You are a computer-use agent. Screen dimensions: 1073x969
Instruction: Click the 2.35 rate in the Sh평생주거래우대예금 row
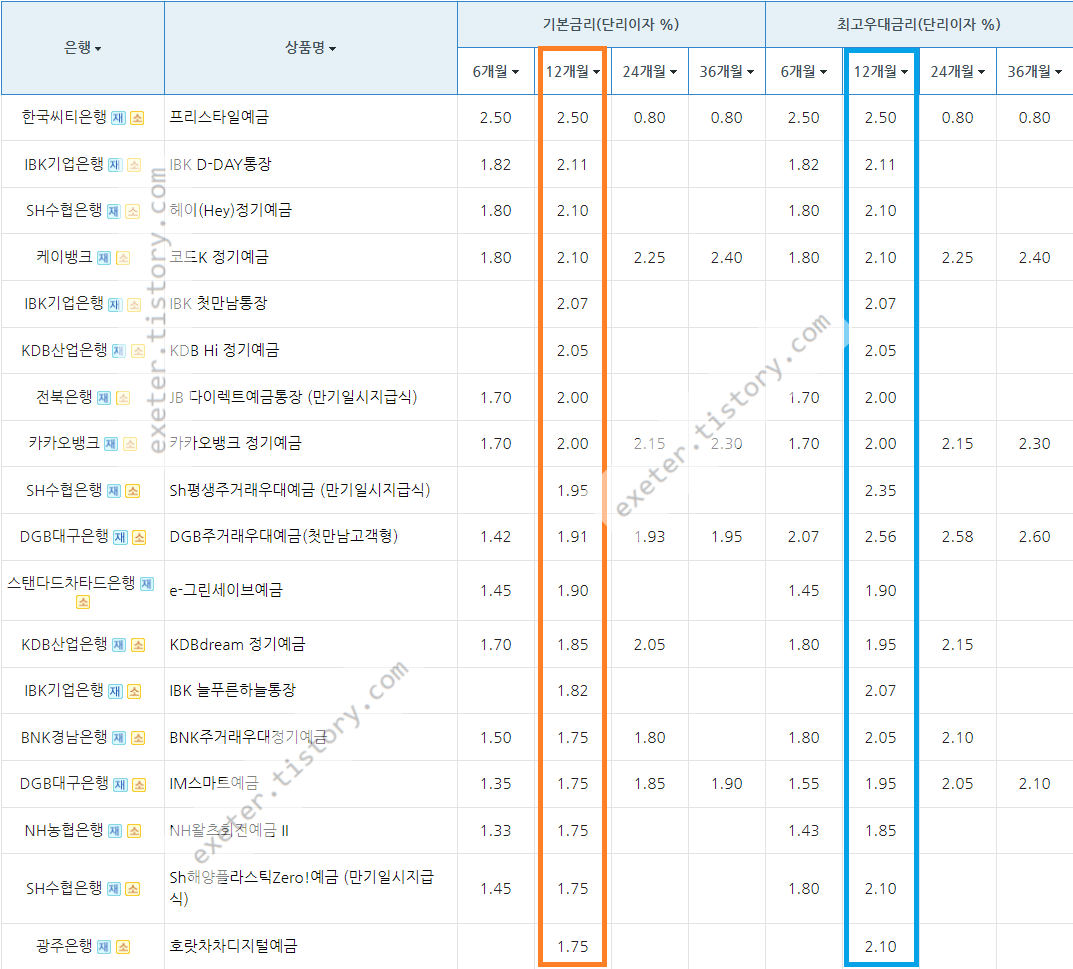coord(880,491)
